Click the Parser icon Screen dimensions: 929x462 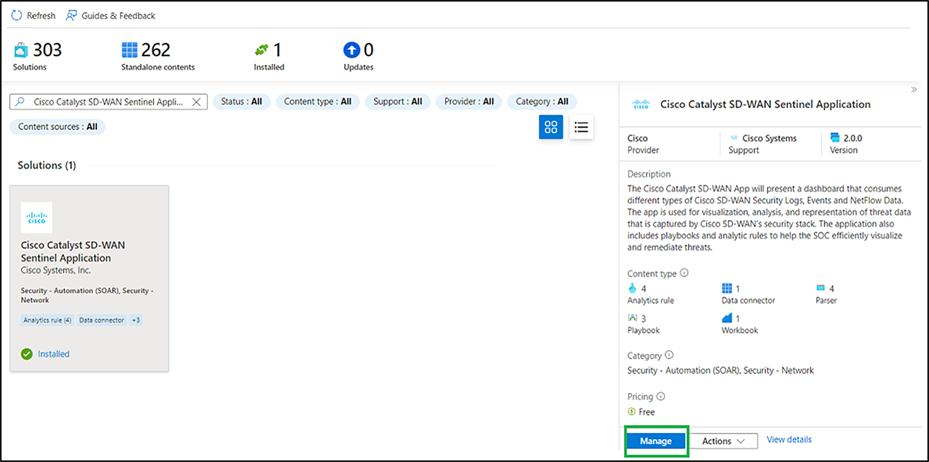click(x=821, y=288)
